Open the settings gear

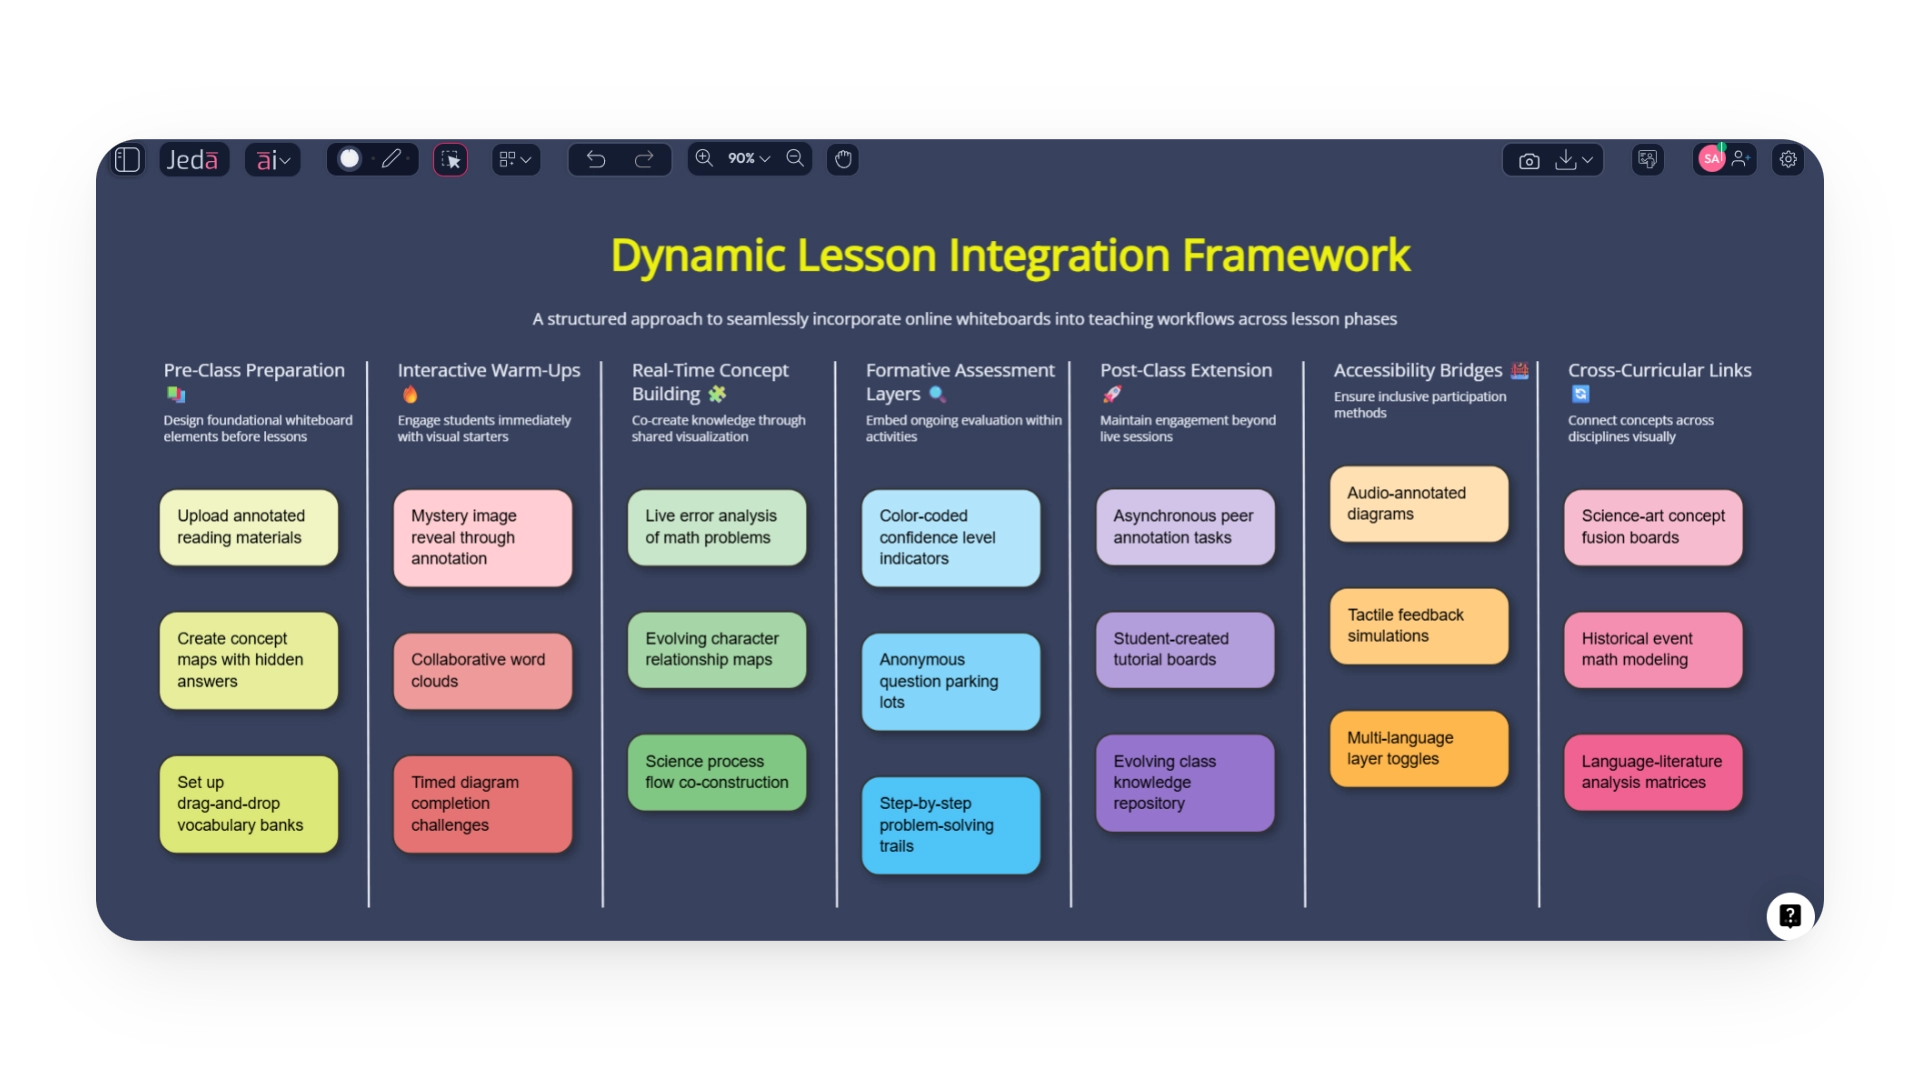1788,159
